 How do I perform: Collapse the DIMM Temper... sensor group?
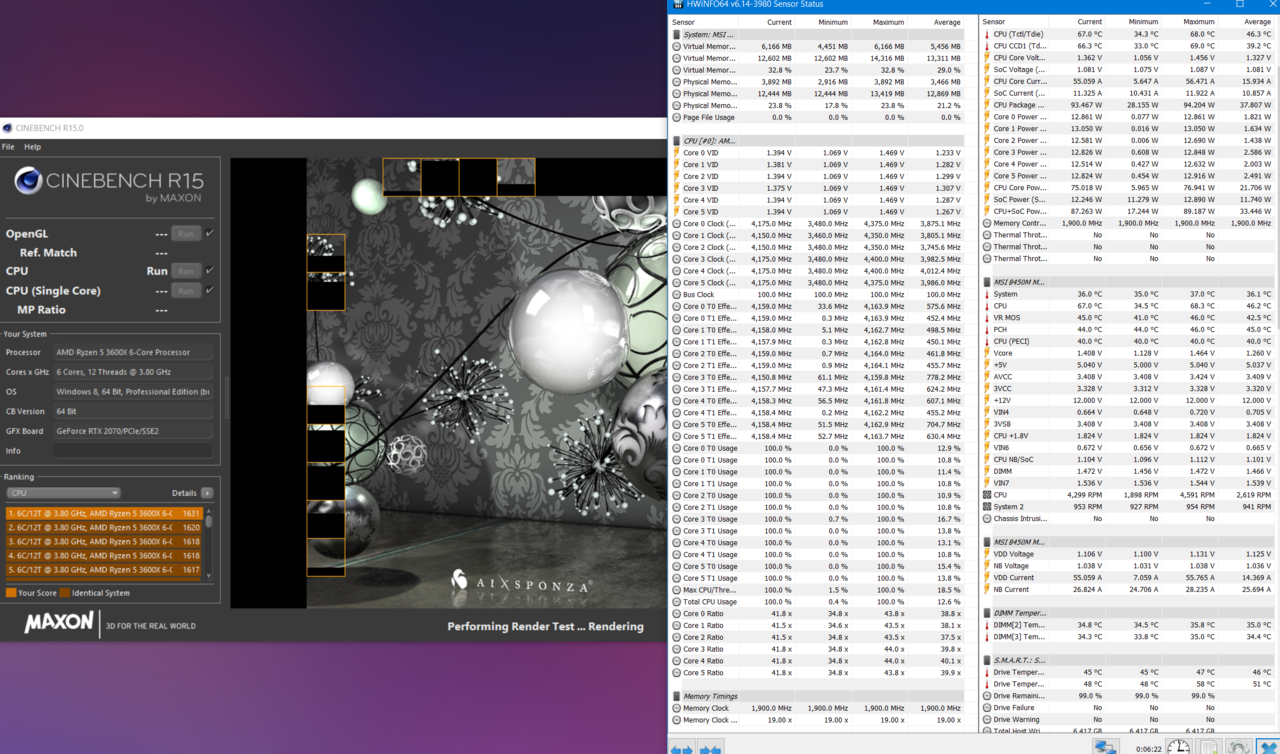coord(987,613)
